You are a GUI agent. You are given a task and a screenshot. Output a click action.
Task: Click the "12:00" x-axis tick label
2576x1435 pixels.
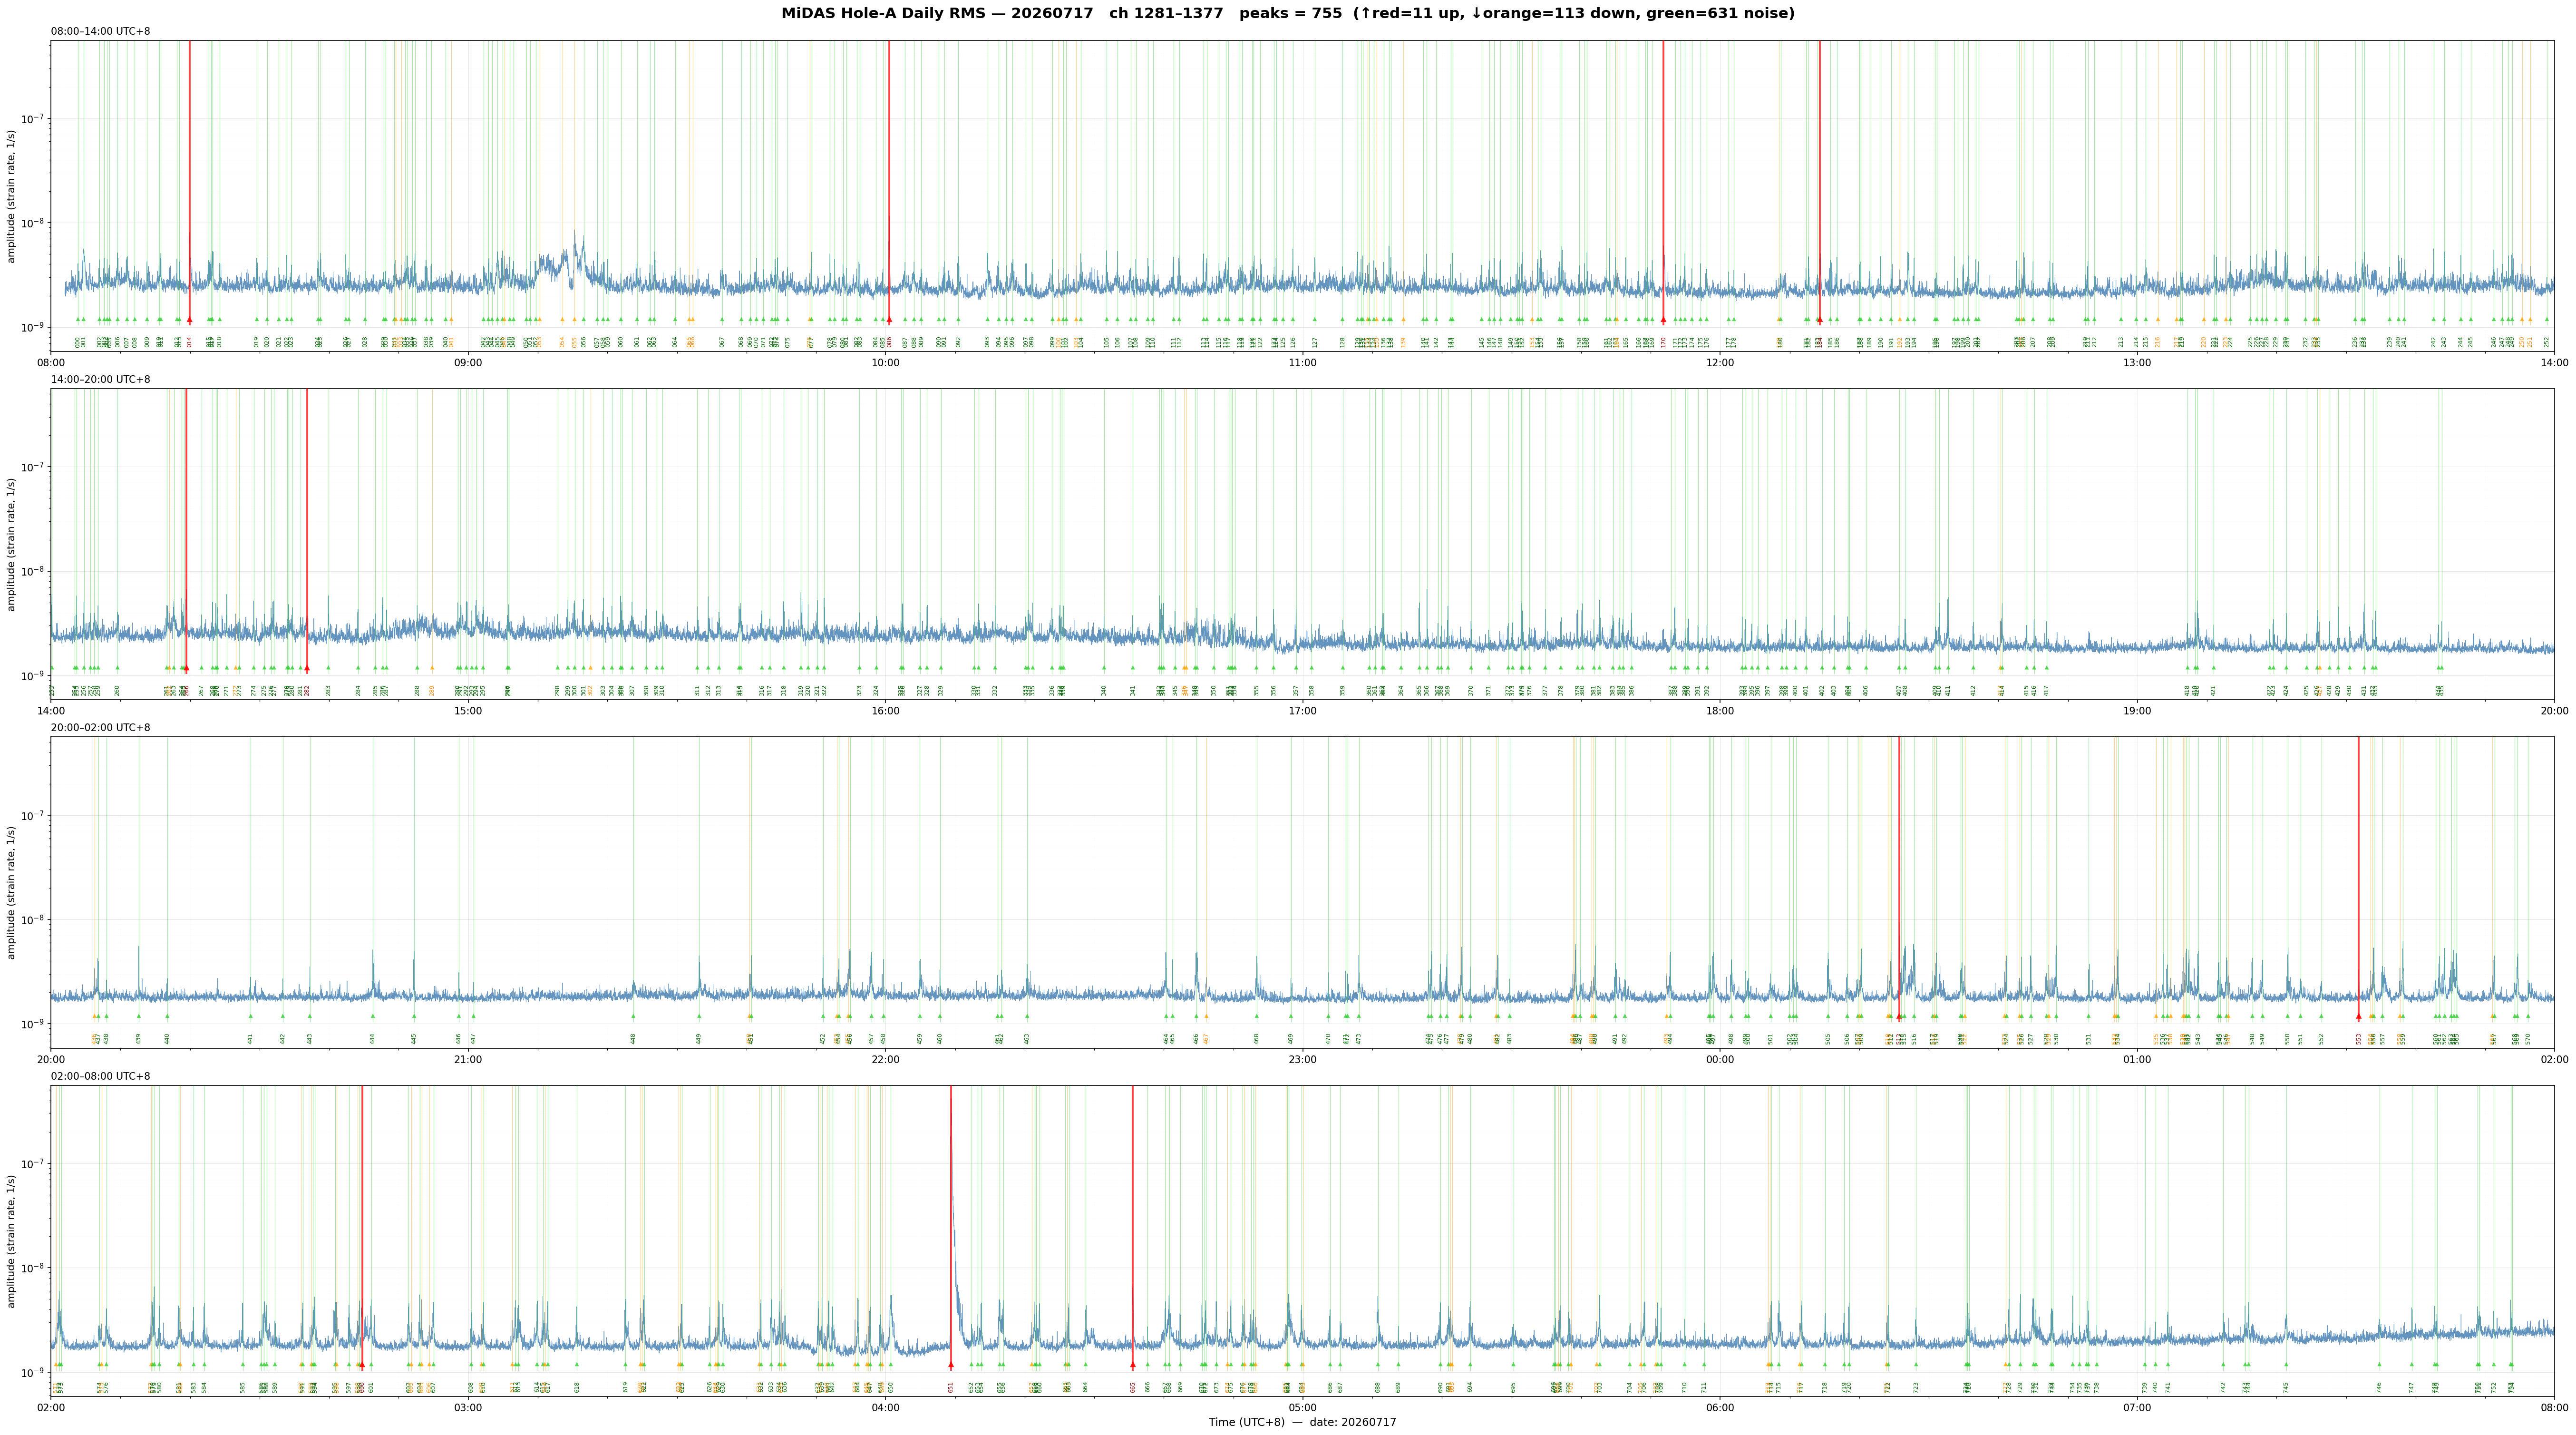(1720, 363)
